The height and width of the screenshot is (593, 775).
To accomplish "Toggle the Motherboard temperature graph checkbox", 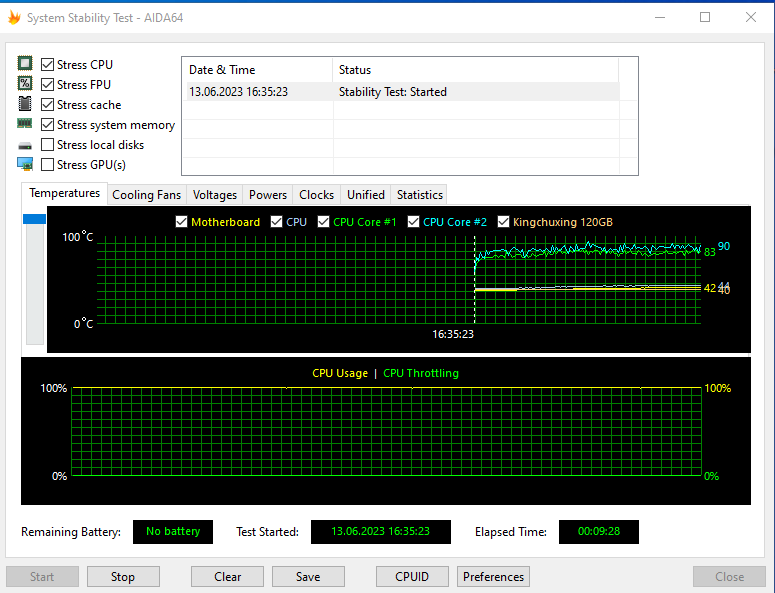I will click(181, 222).
